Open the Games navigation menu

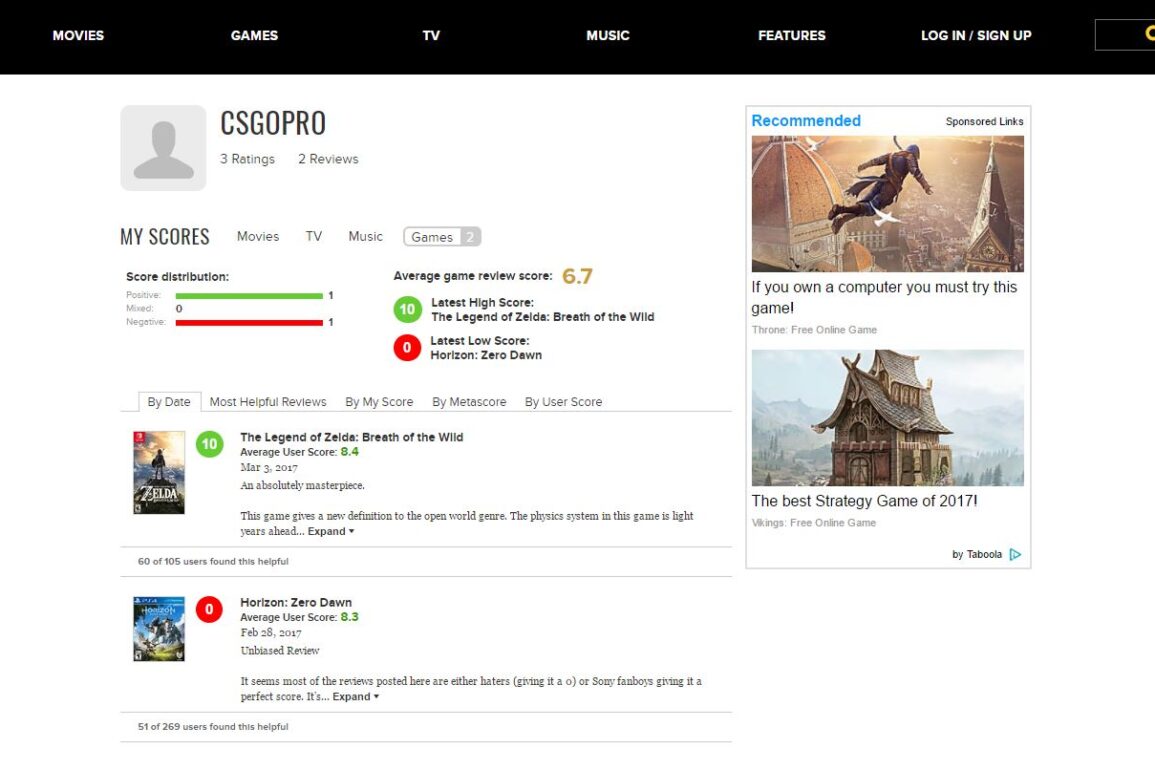click(254, 35)
